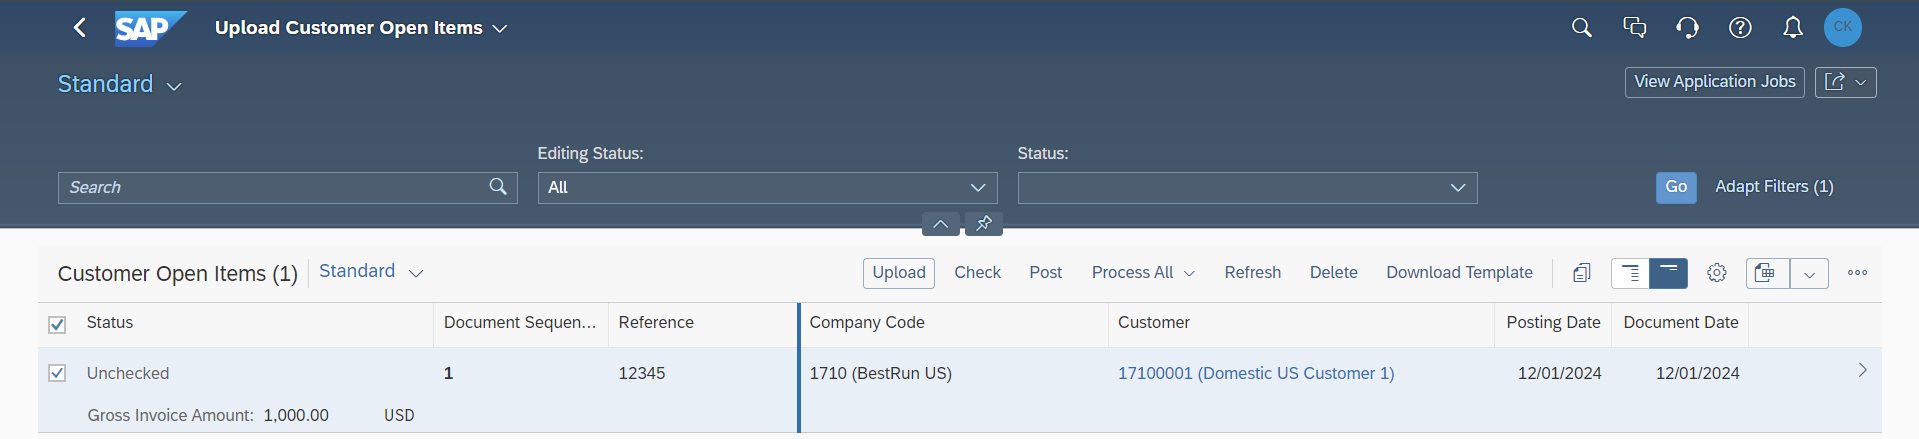Click the Posting Date column header
Viewport: 1919px width, 439px height.
pos(1553,323)
